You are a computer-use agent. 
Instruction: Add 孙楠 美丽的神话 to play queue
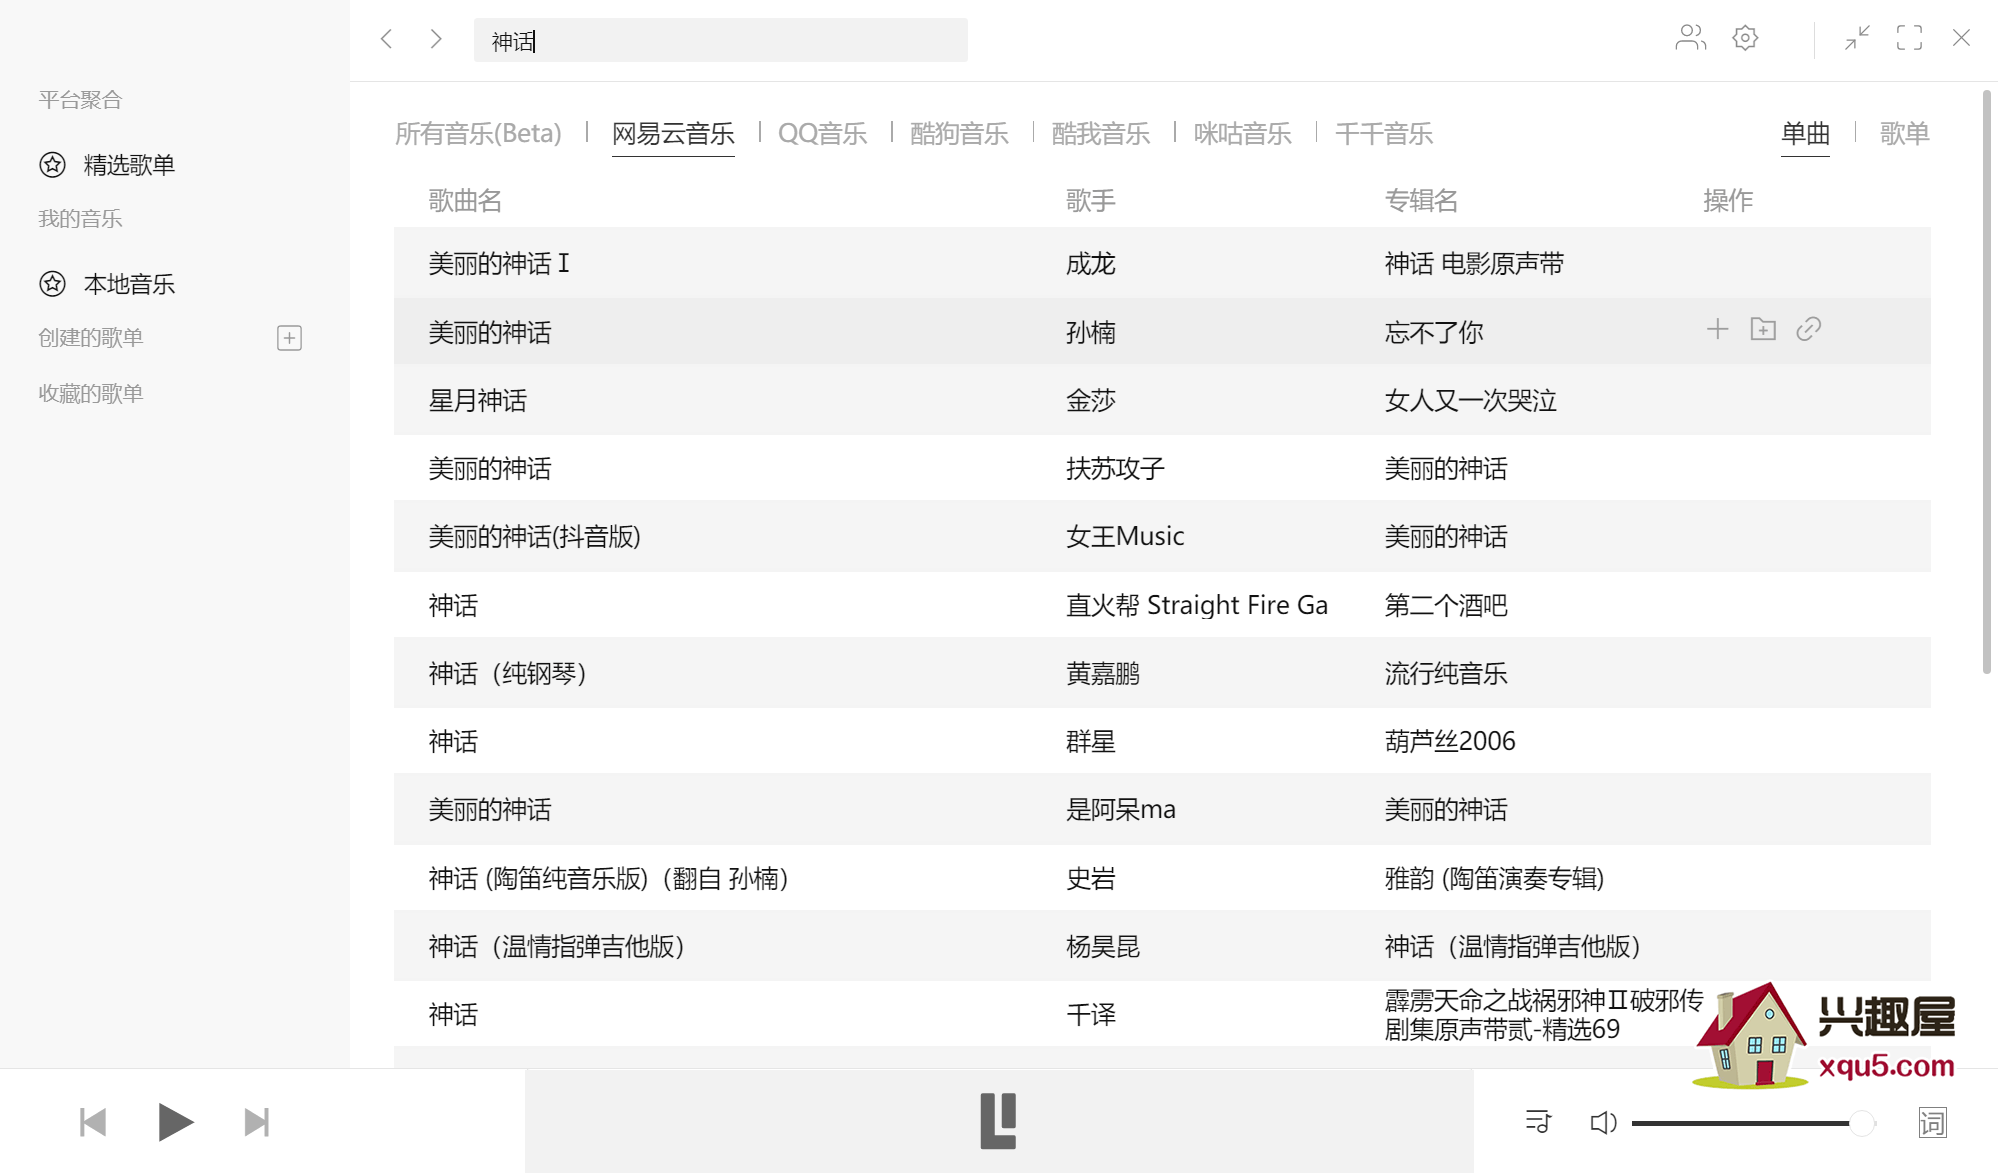pyautogui.click(x=1717, y=329)
